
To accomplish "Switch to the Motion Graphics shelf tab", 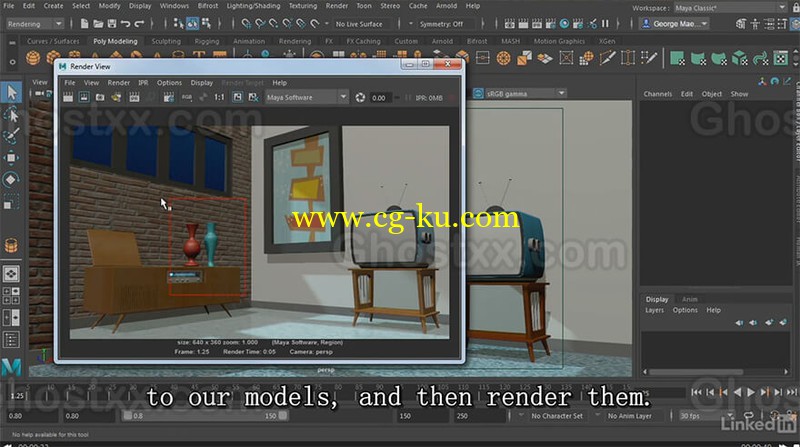I will [559, 41].
